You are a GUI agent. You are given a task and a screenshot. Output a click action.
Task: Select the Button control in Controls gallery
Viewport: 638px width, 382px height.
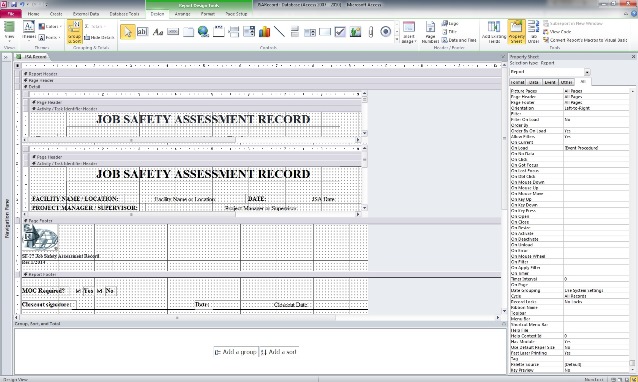[x=173, y=31]
